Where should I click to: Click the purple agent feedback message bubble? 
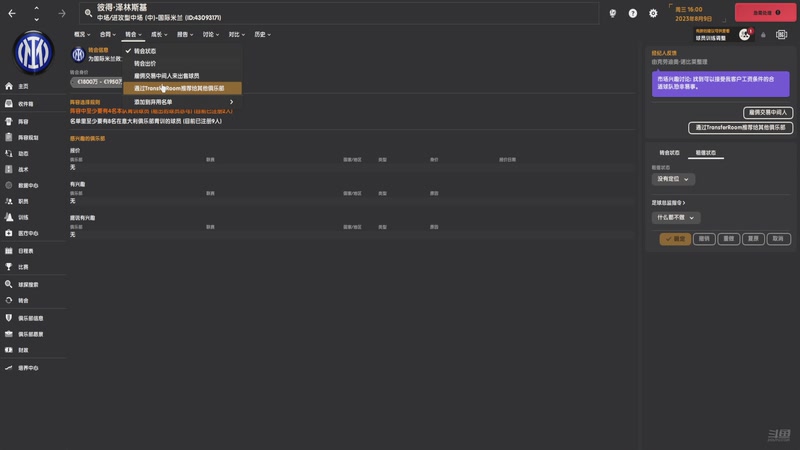720,84
